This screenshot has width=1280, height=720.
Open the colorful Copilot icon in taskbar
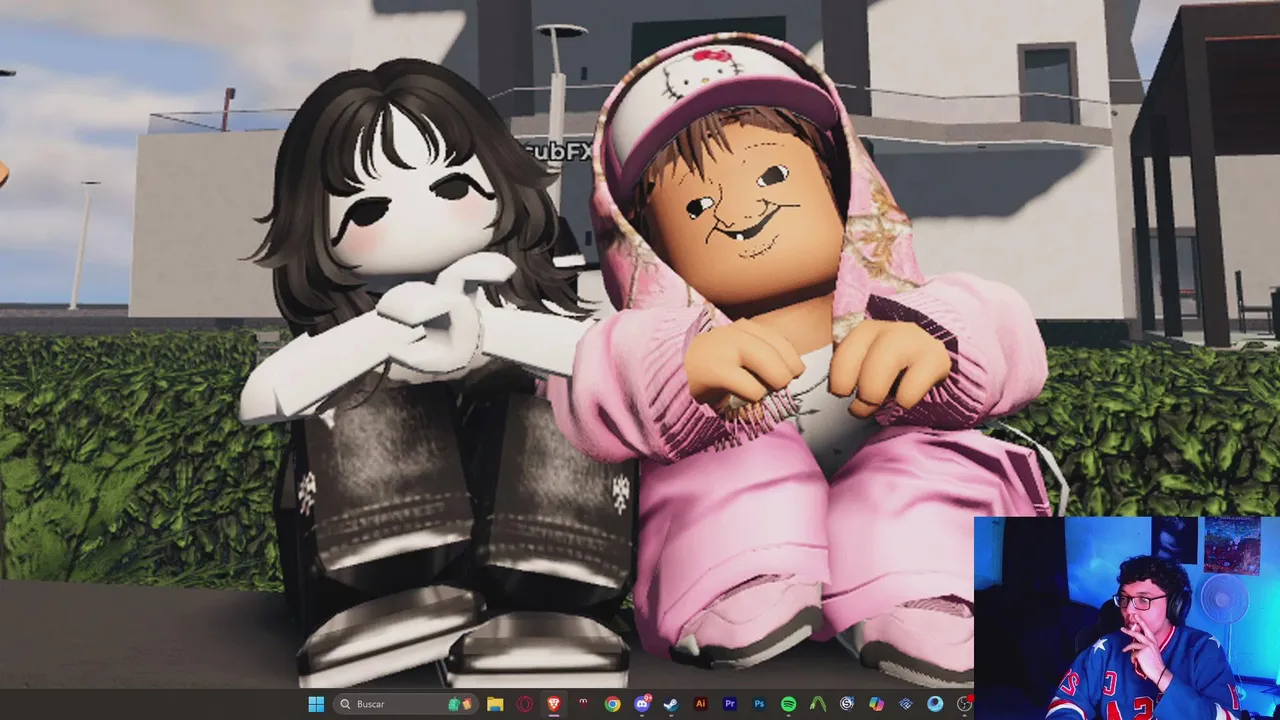(x=876, y=704)
